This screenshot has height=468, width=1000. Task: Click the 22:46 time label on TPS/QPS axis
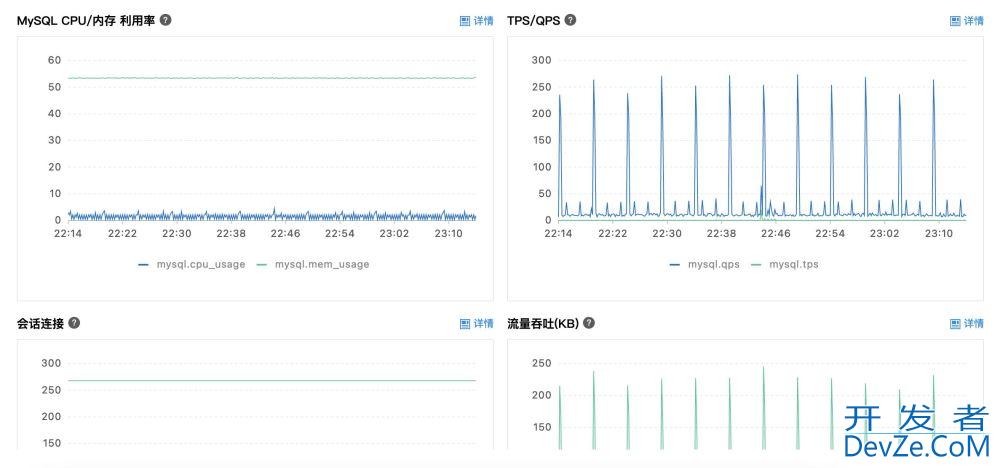pos(775,233)
